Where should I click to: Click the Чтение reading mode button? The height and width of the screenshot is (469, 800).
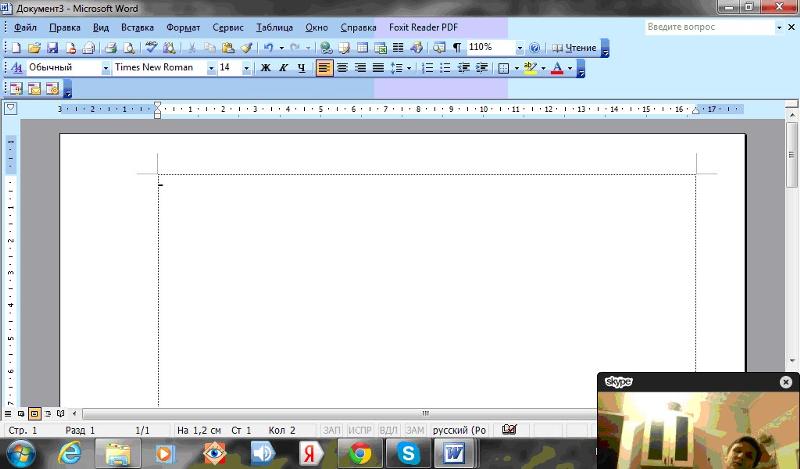pos(574,48)
